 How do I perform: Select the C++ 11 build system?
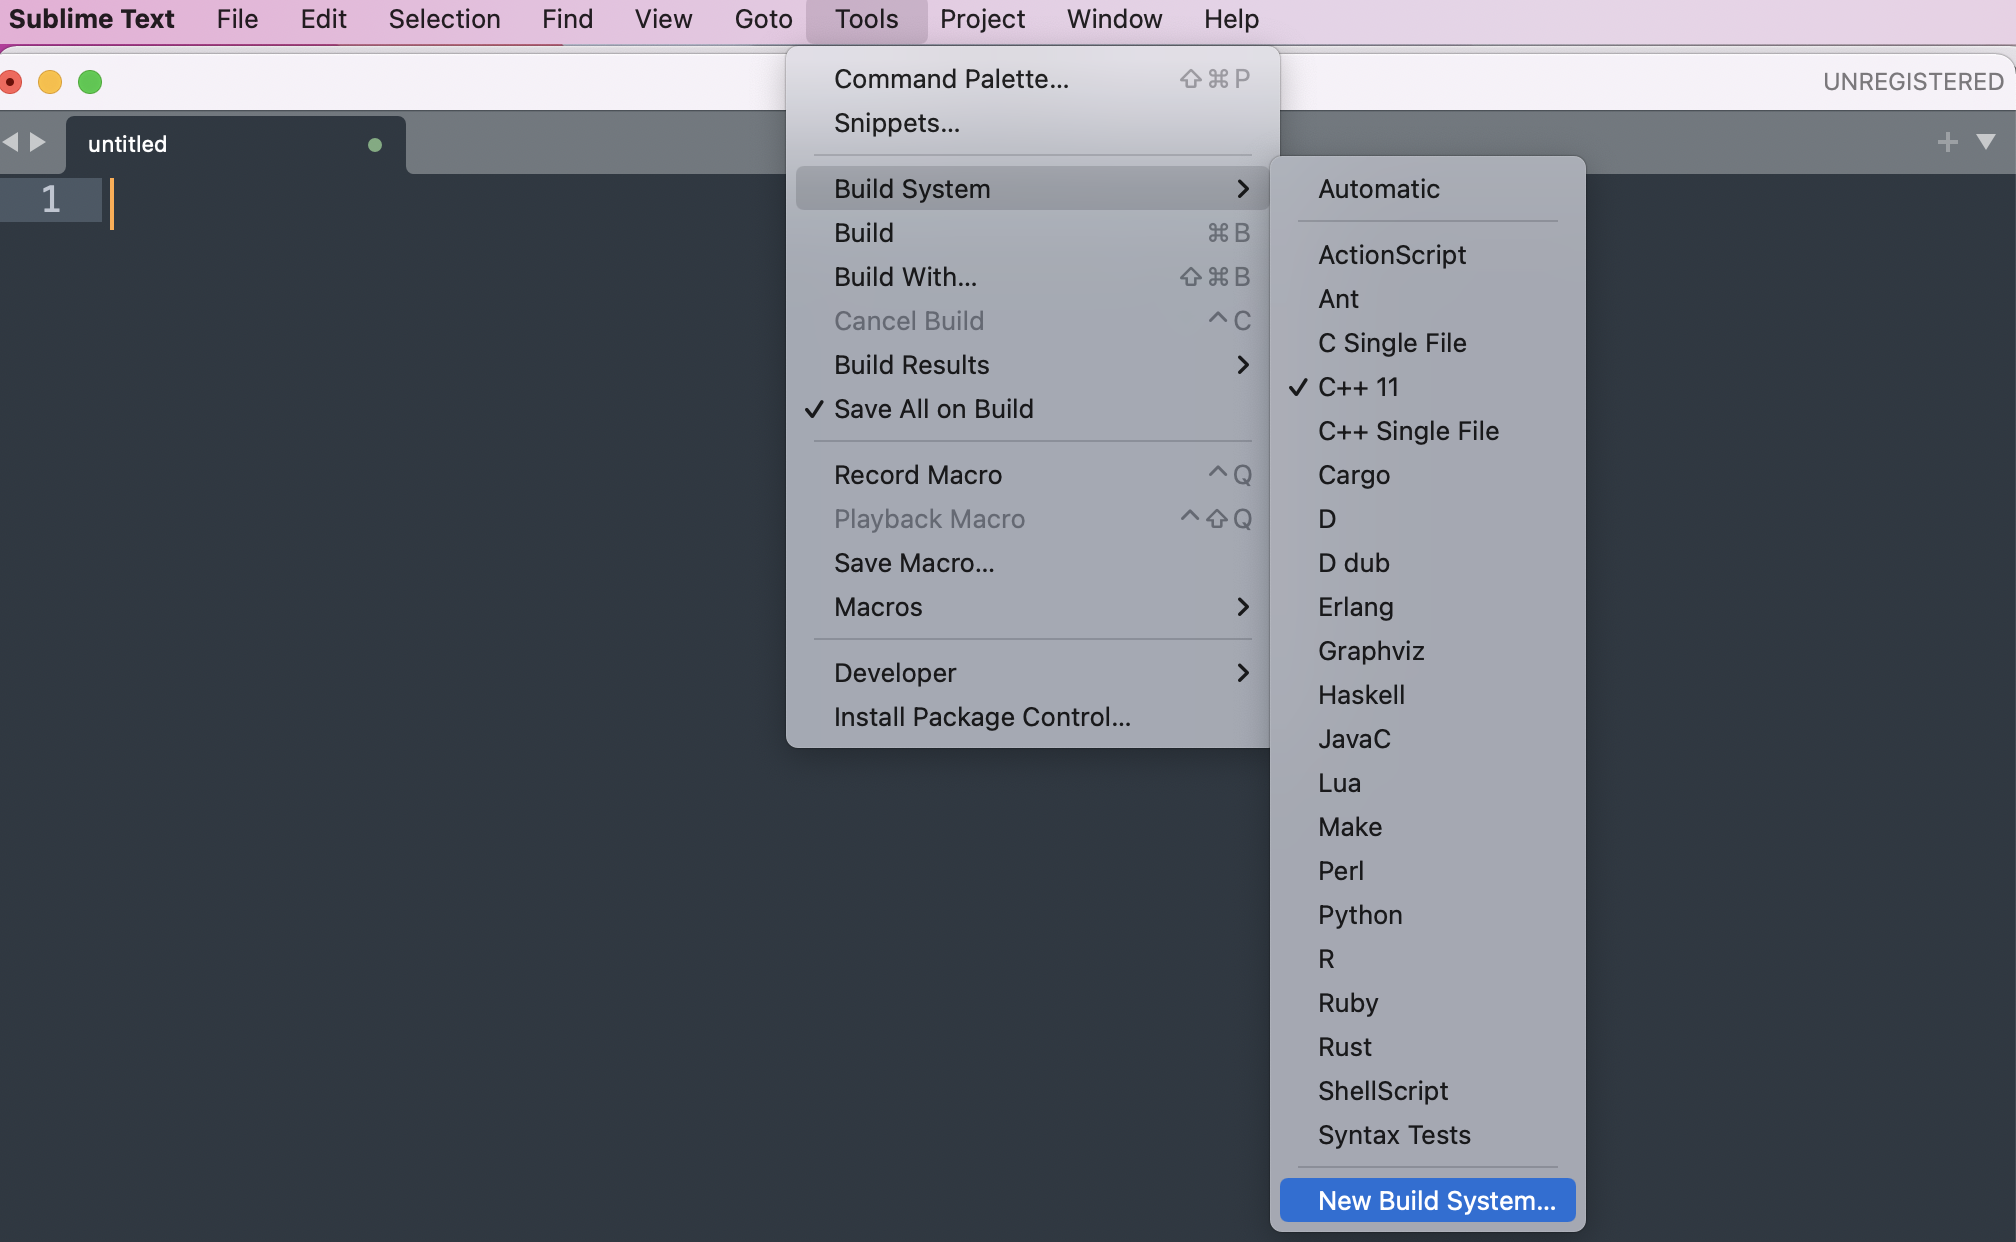pos(1358,387)
